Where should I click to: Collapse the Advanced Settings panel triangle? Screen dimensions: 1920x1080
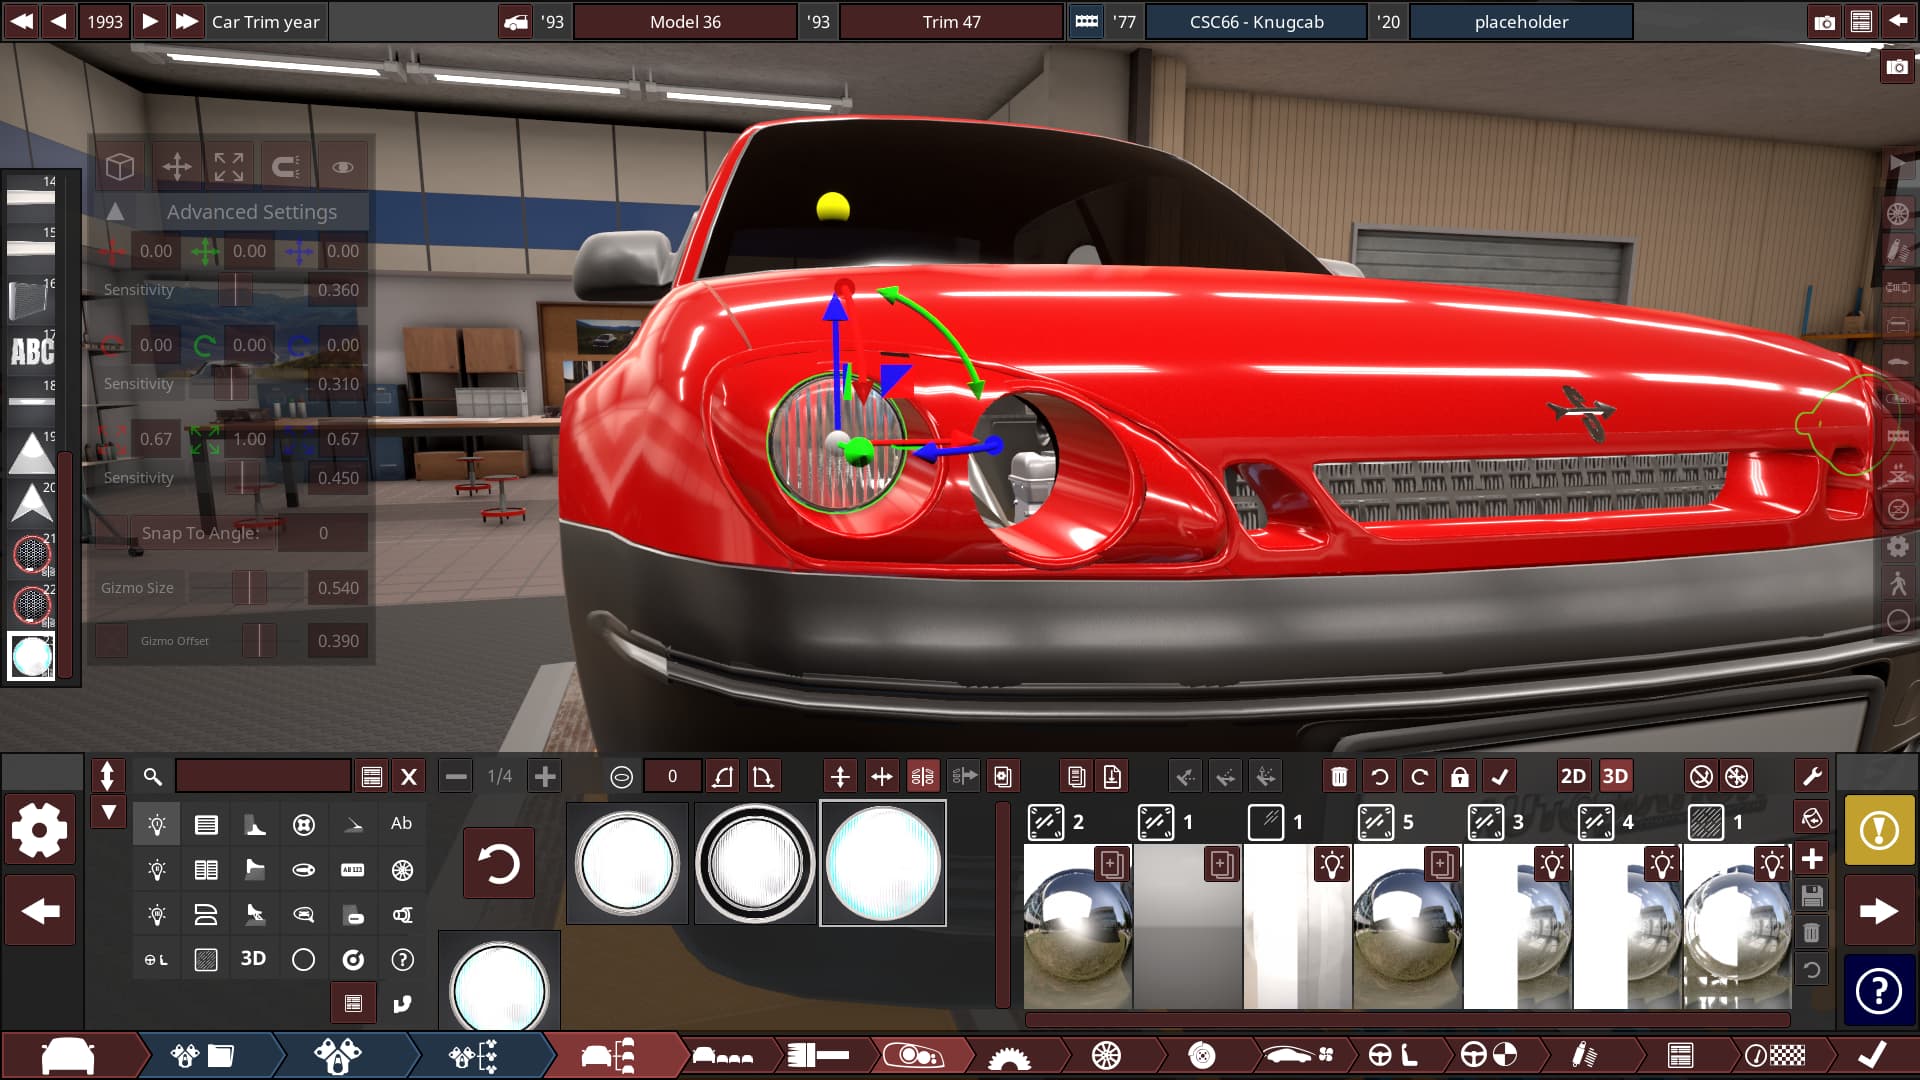point(115,212)
